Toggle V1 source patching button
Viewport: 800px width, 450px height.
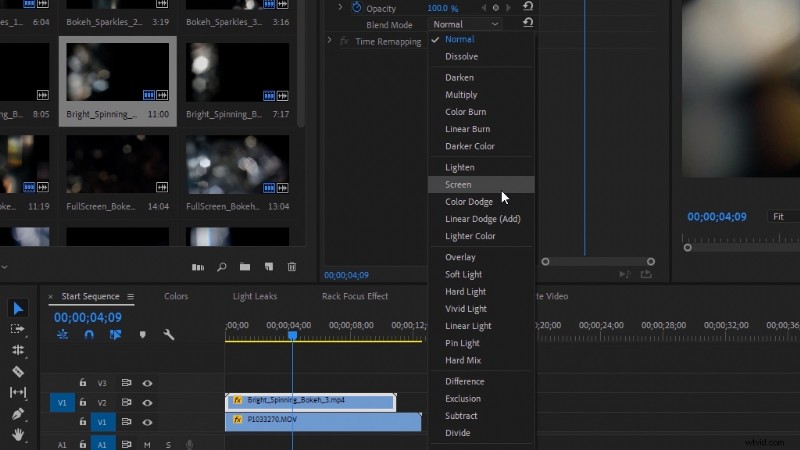62,403
